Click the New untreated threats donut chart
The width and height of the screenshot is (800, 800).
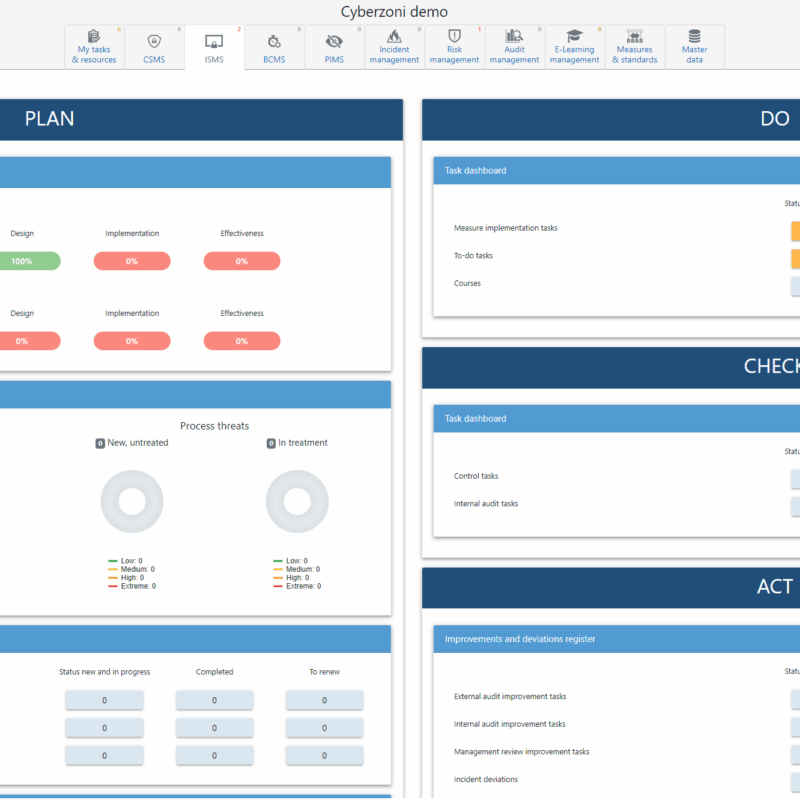coord(132,501)
